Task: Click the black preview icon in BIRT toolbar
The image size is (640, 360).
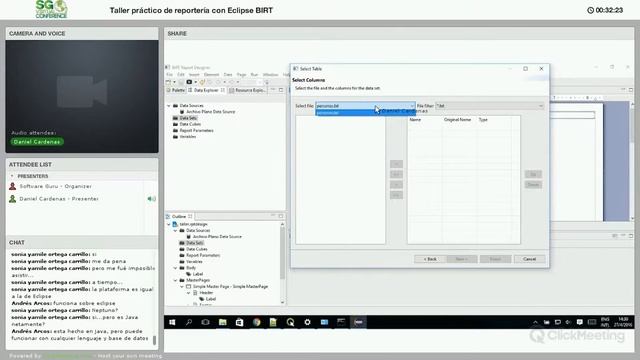Action: coord(189,82)
